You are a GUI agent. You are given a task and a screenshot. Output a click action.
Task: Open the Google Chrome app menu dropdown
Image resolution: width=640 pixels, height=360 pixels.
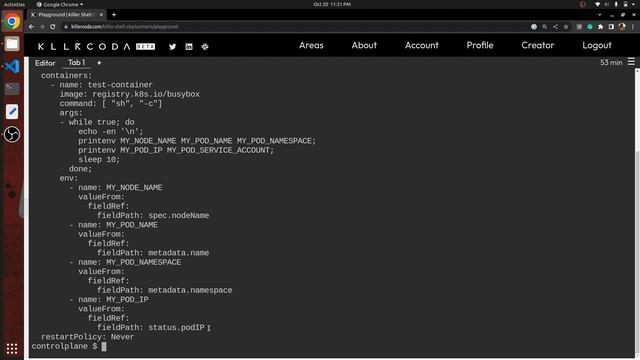pyautogui.click(x=60, y=4)
